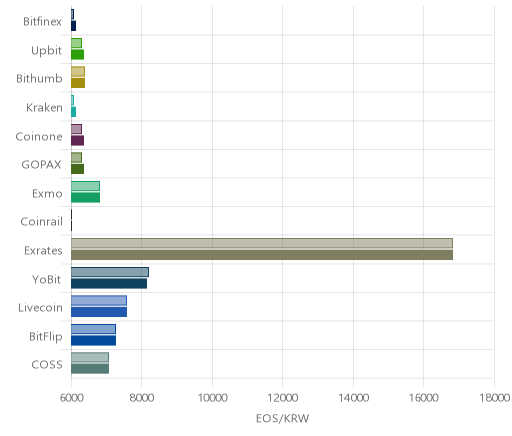512x436 pixels.
Task: Click the Livecoin dark blue bar
Action: [99, 312]
